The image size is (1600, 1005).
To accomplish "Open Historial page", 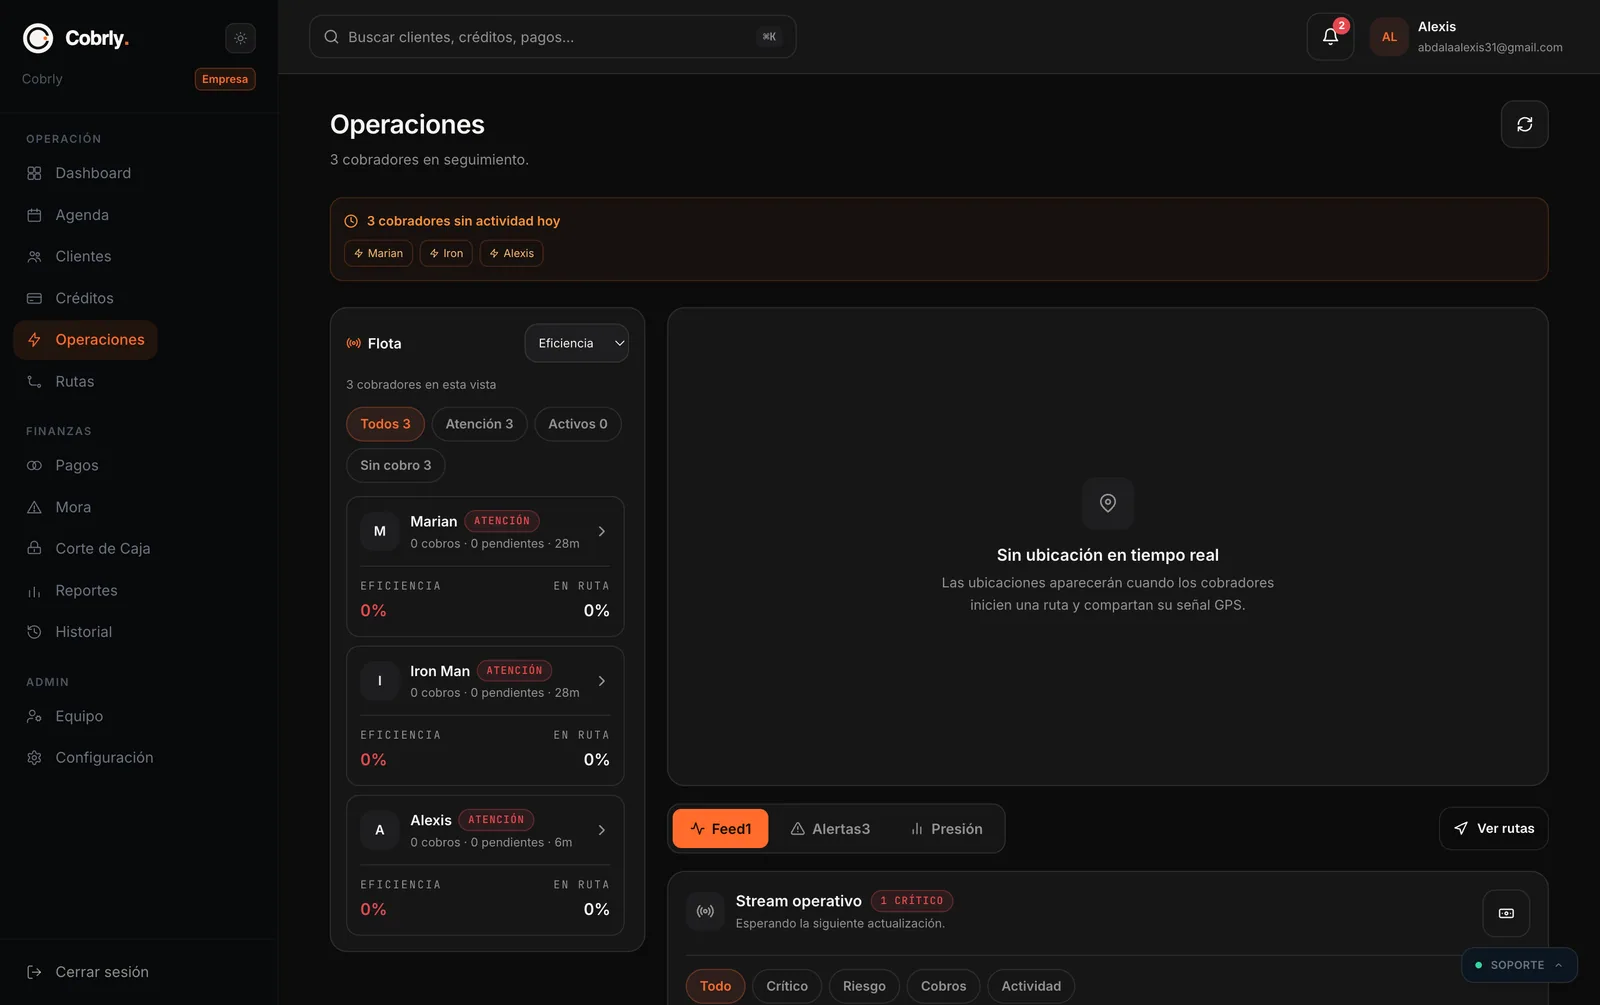I will [85, 632].
